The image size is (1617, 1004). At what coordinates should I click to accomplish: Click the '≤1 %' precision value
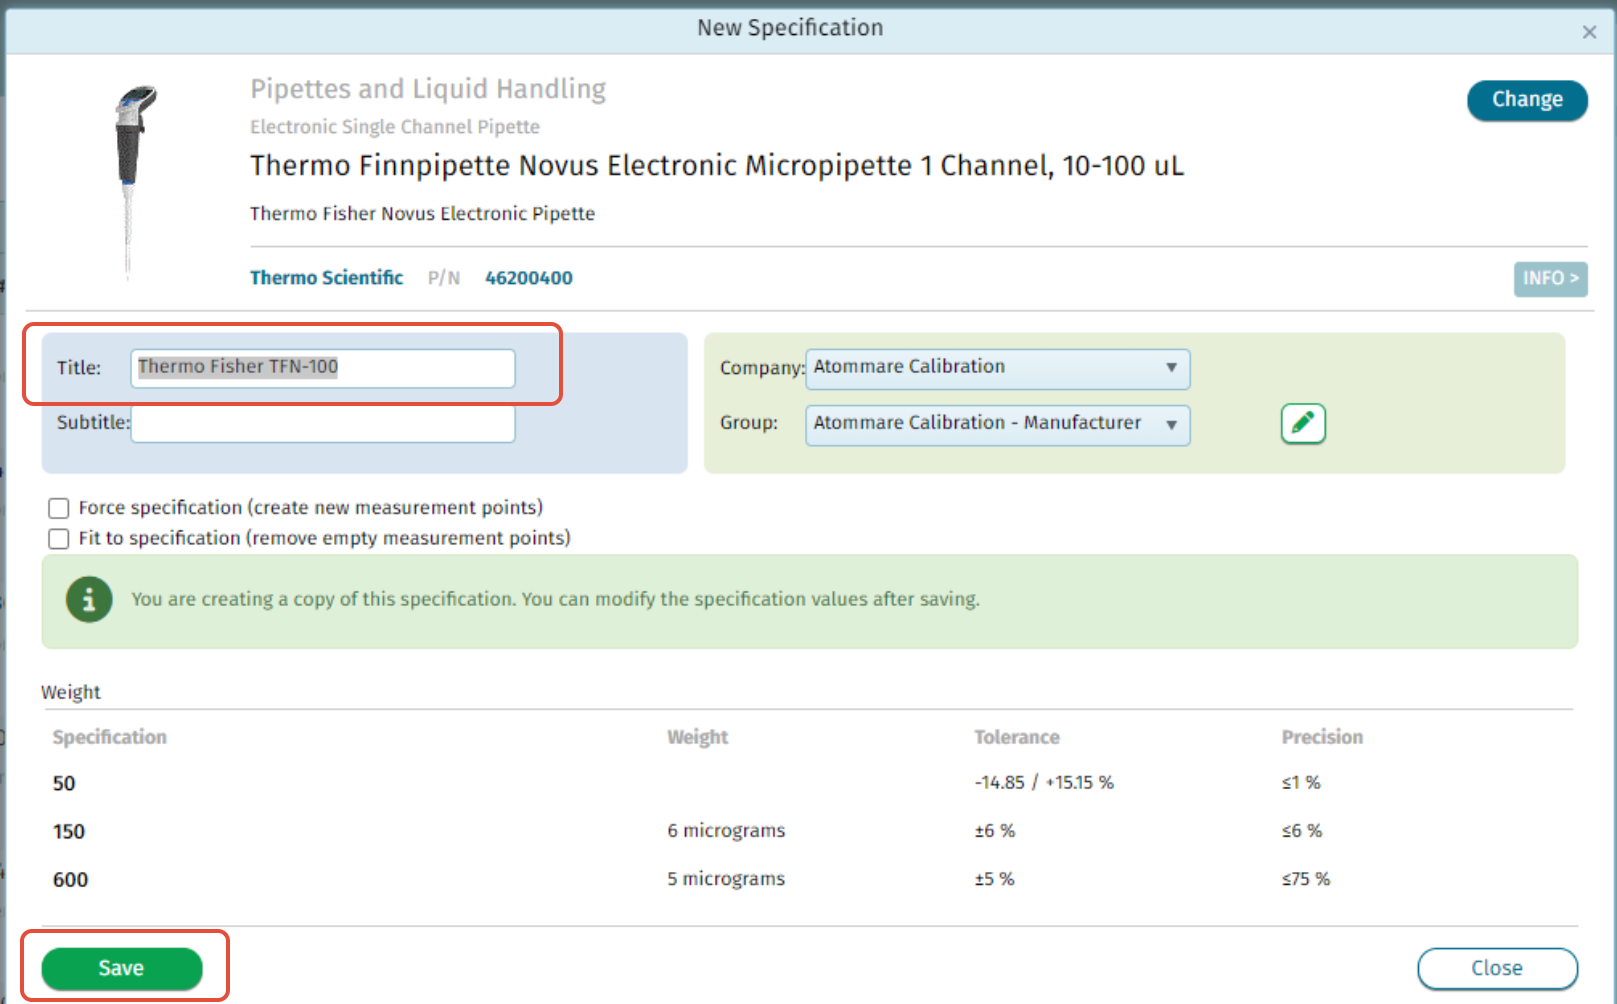1301,782
